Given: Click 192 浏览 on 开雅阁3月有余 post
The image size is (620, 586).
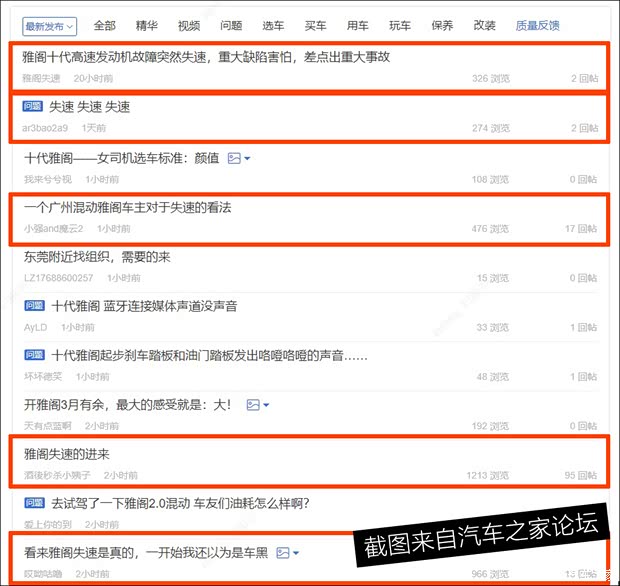Looking at the screenshot, I should pyautogui.click(x=490, y=426).
